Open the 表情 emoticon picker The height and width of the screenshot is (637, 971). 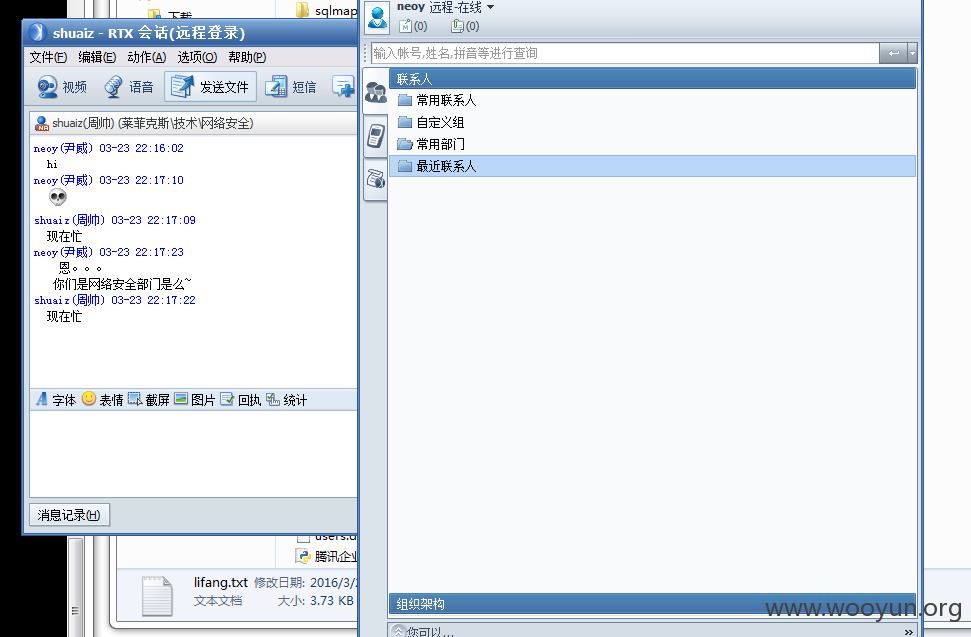[103, 400]
